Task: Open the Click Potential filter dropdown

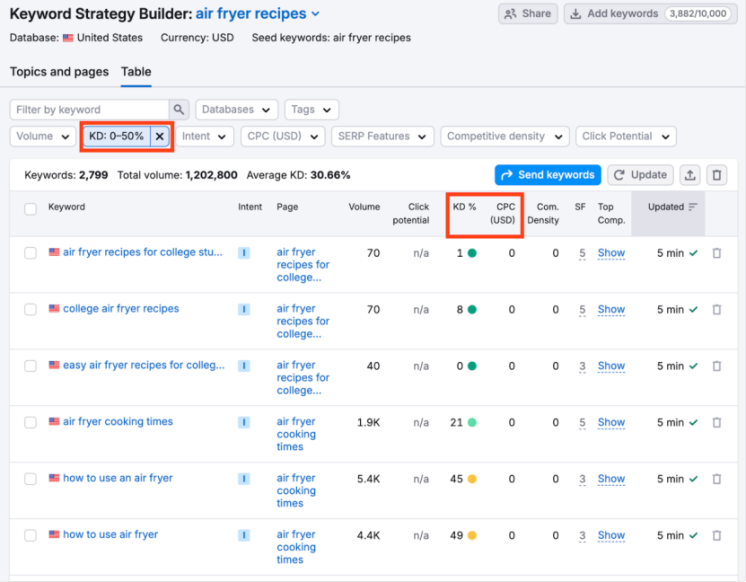Action: click(x=625, y=136)
